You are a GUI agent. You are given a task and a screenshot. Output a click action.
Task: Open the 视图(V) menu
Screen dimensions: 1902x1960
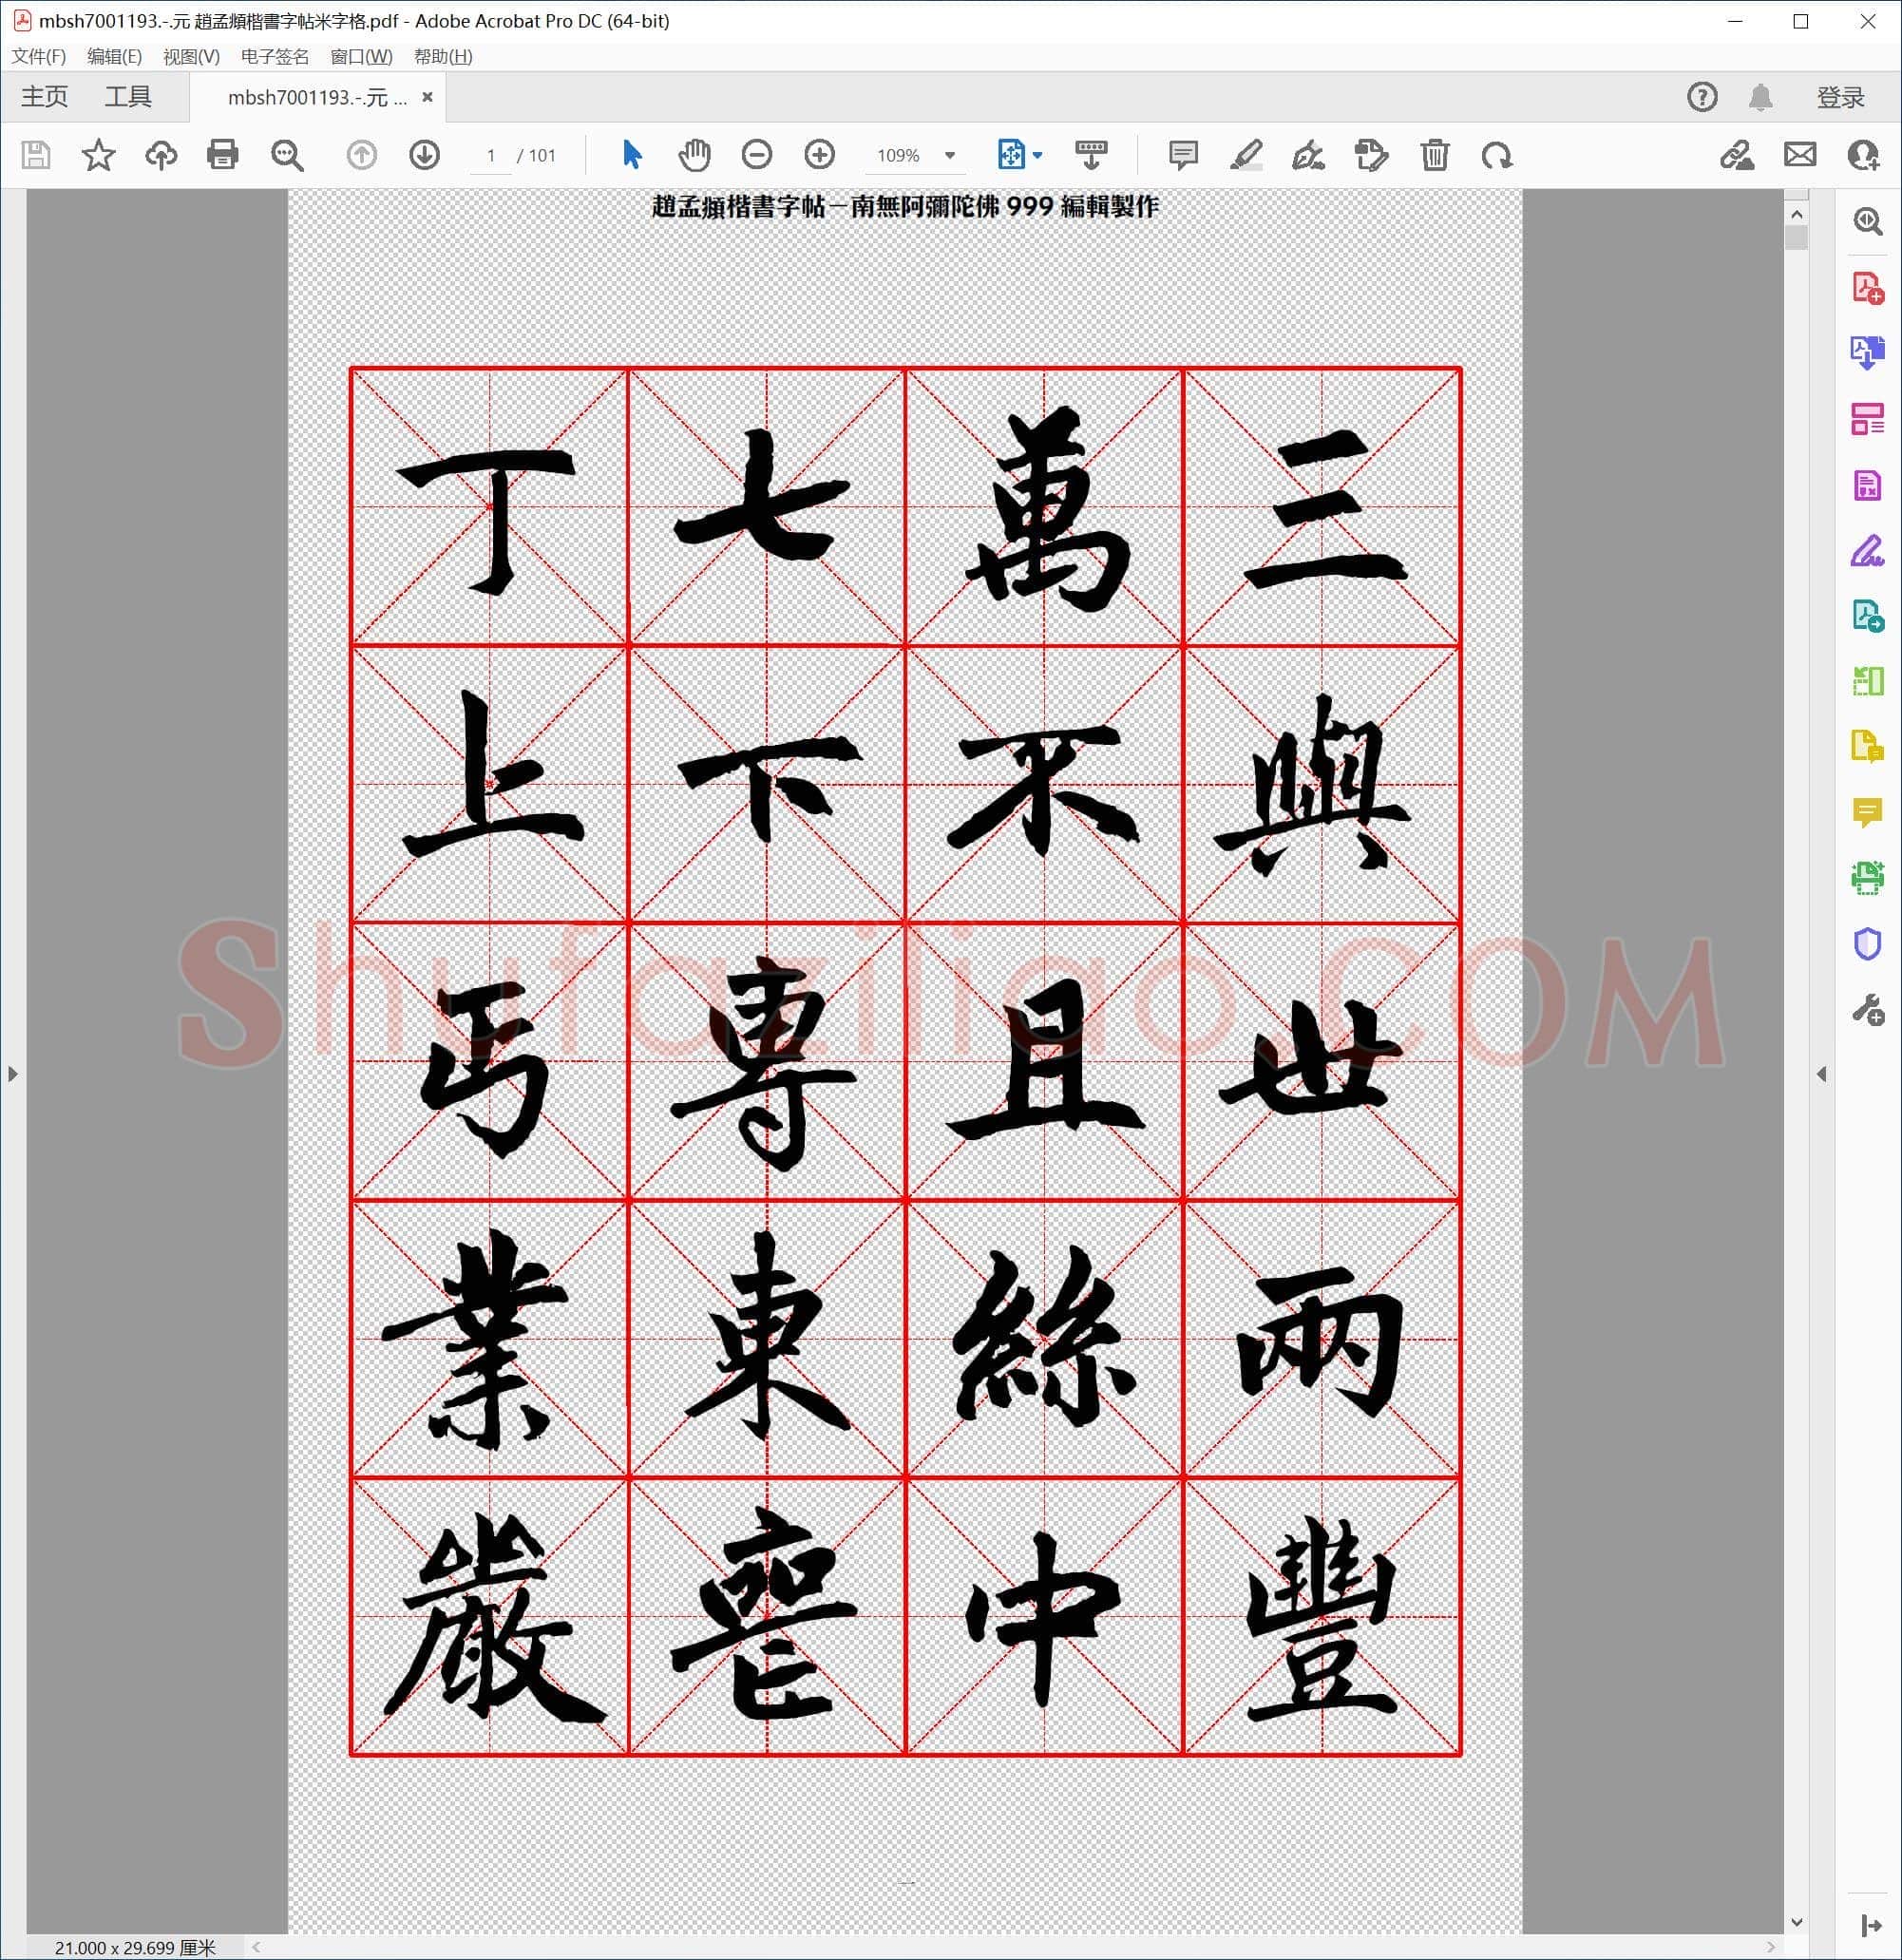pyautogui.click(x=191, y=56)
